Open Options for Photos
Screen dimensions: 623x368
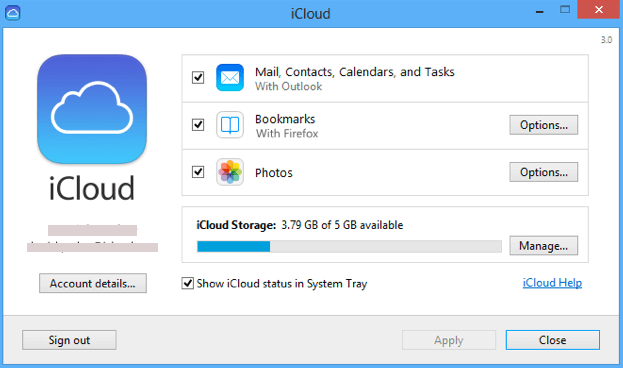pyautogui.click(x=544, y=172)
